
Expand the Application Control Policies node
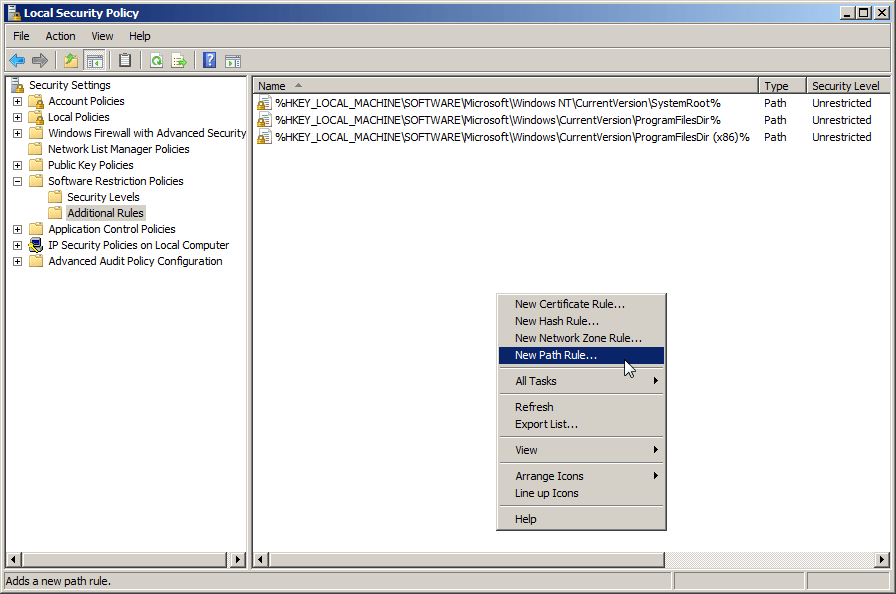click(x=18, y=230)
